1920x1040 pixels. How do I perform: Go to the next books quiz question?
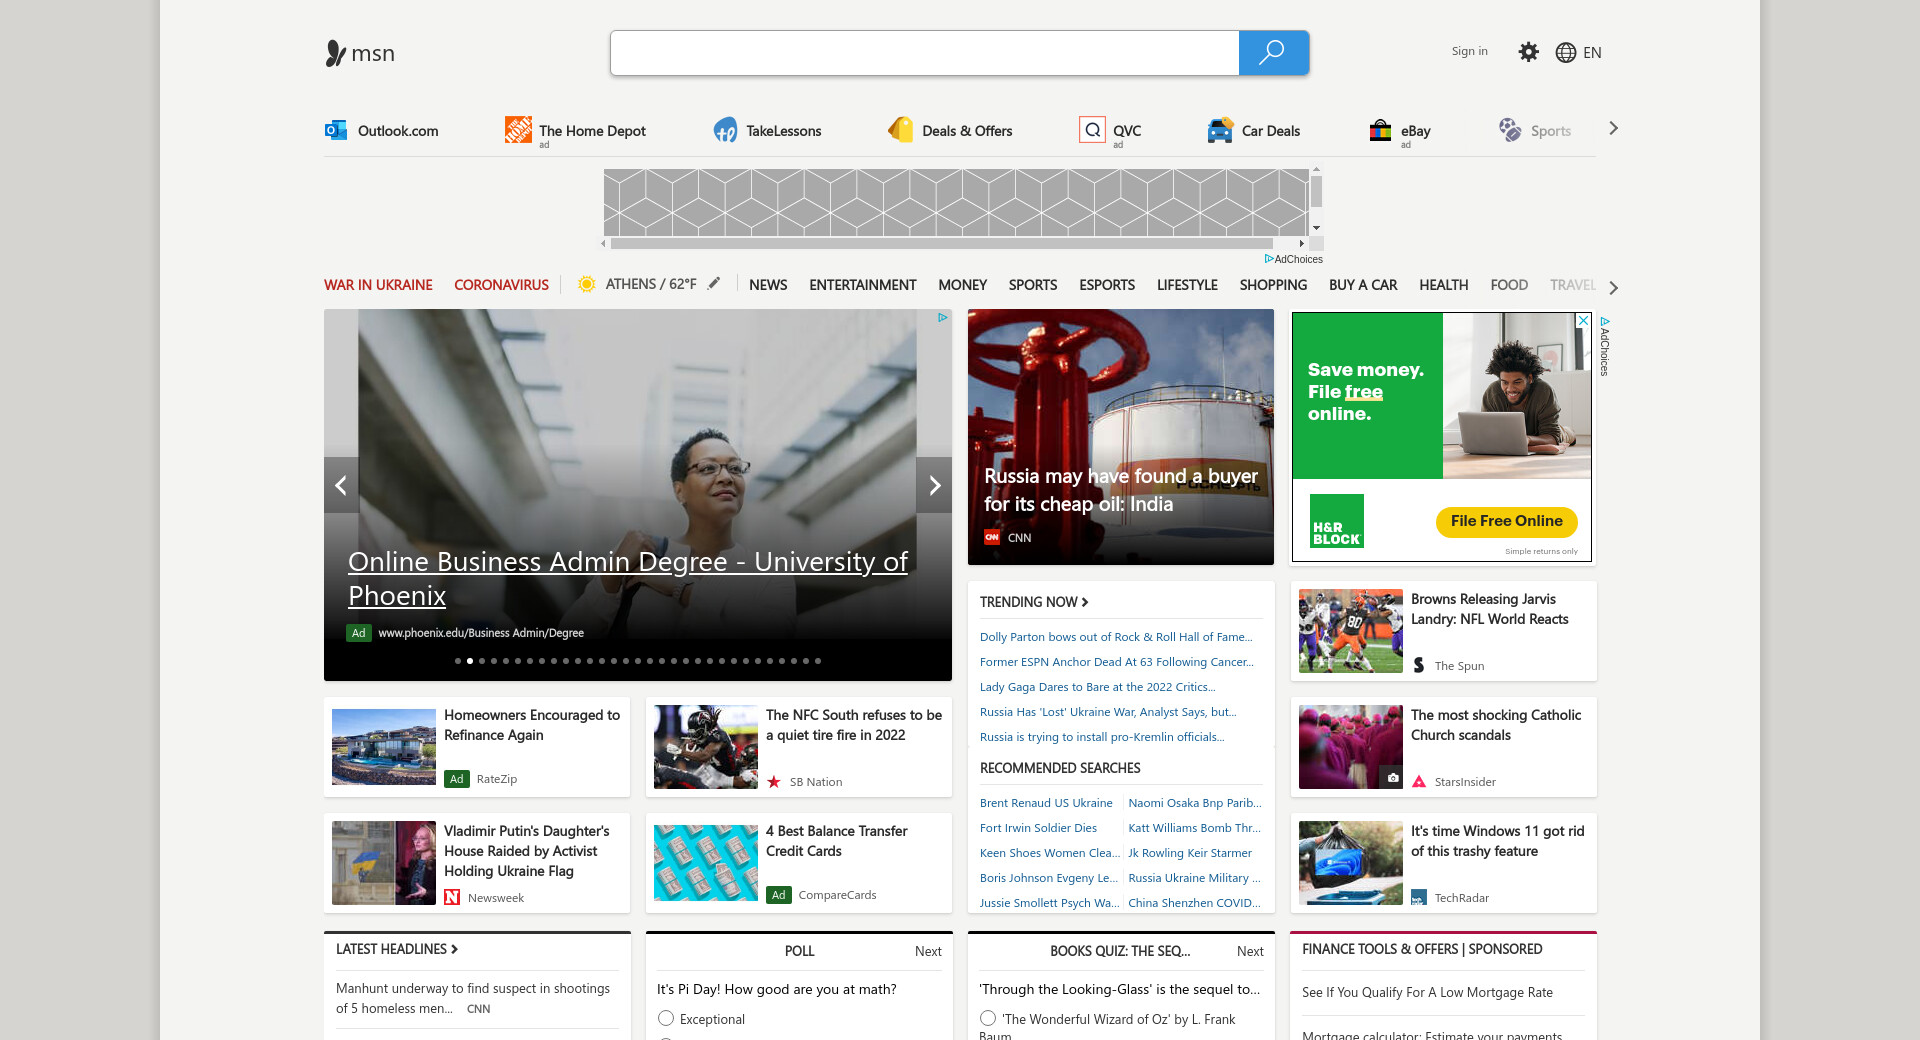[x=1250, y=951]
